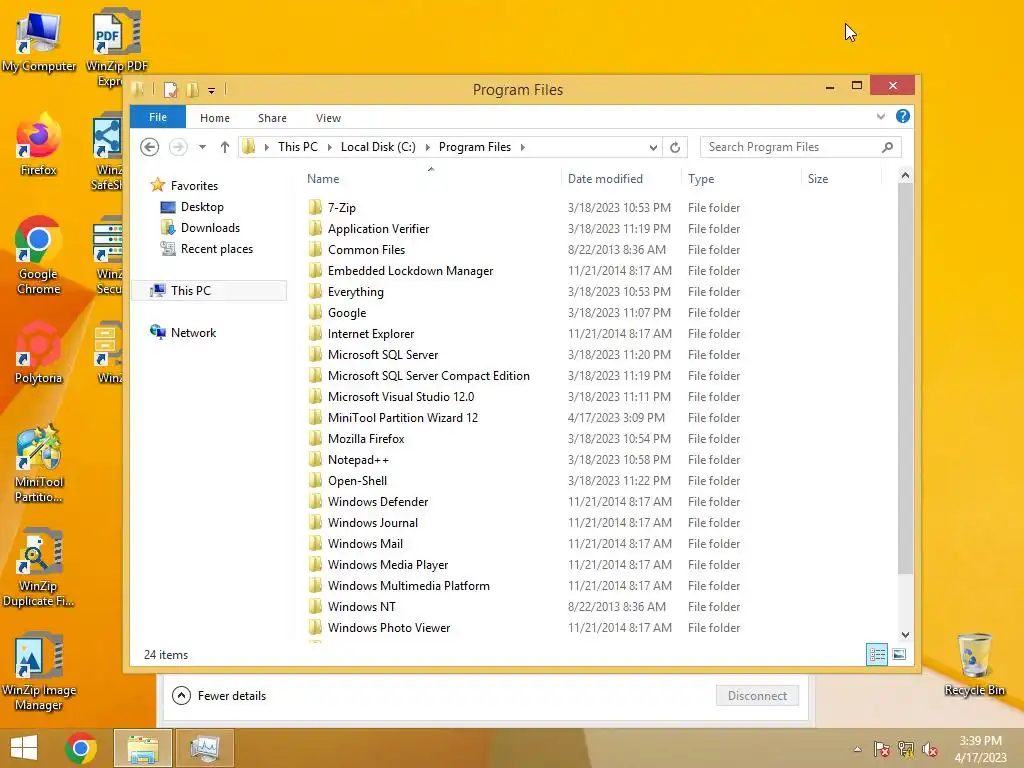This screenshot has width=1024, height=768.
Task: Click the Forward navigation arrow
Action: [x=178, y=147]
